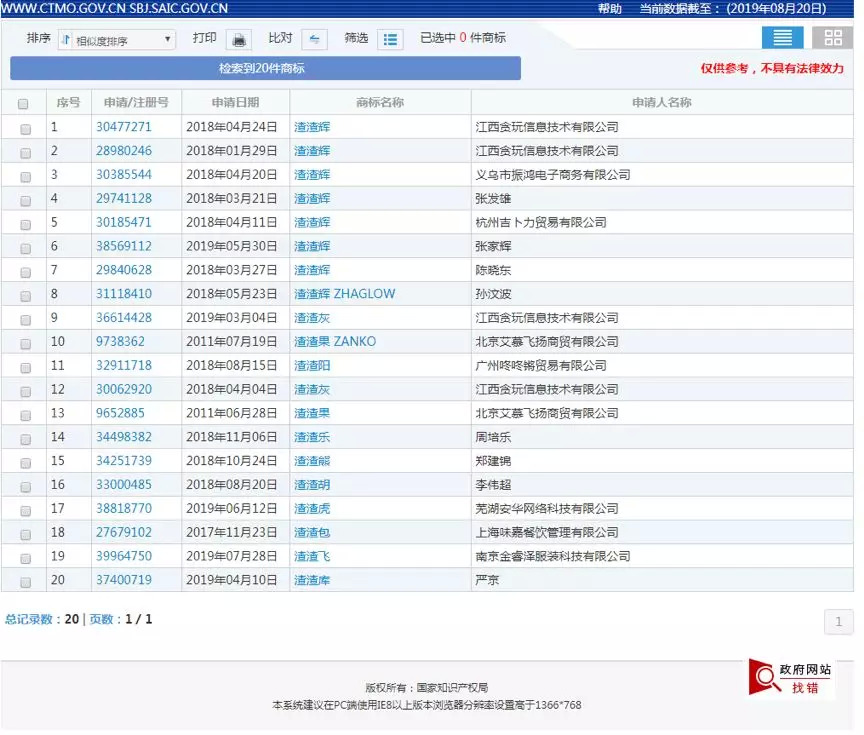Toggle the select-all checkbox in table header
Viewport: 864px width, 735px height.
click(24, 103)
